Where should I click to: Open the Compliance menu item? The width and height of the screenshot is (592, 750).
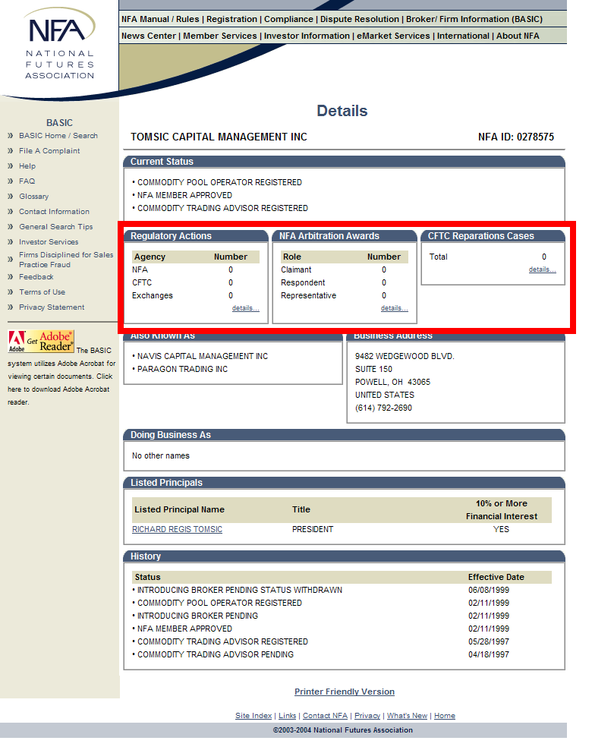288,19
